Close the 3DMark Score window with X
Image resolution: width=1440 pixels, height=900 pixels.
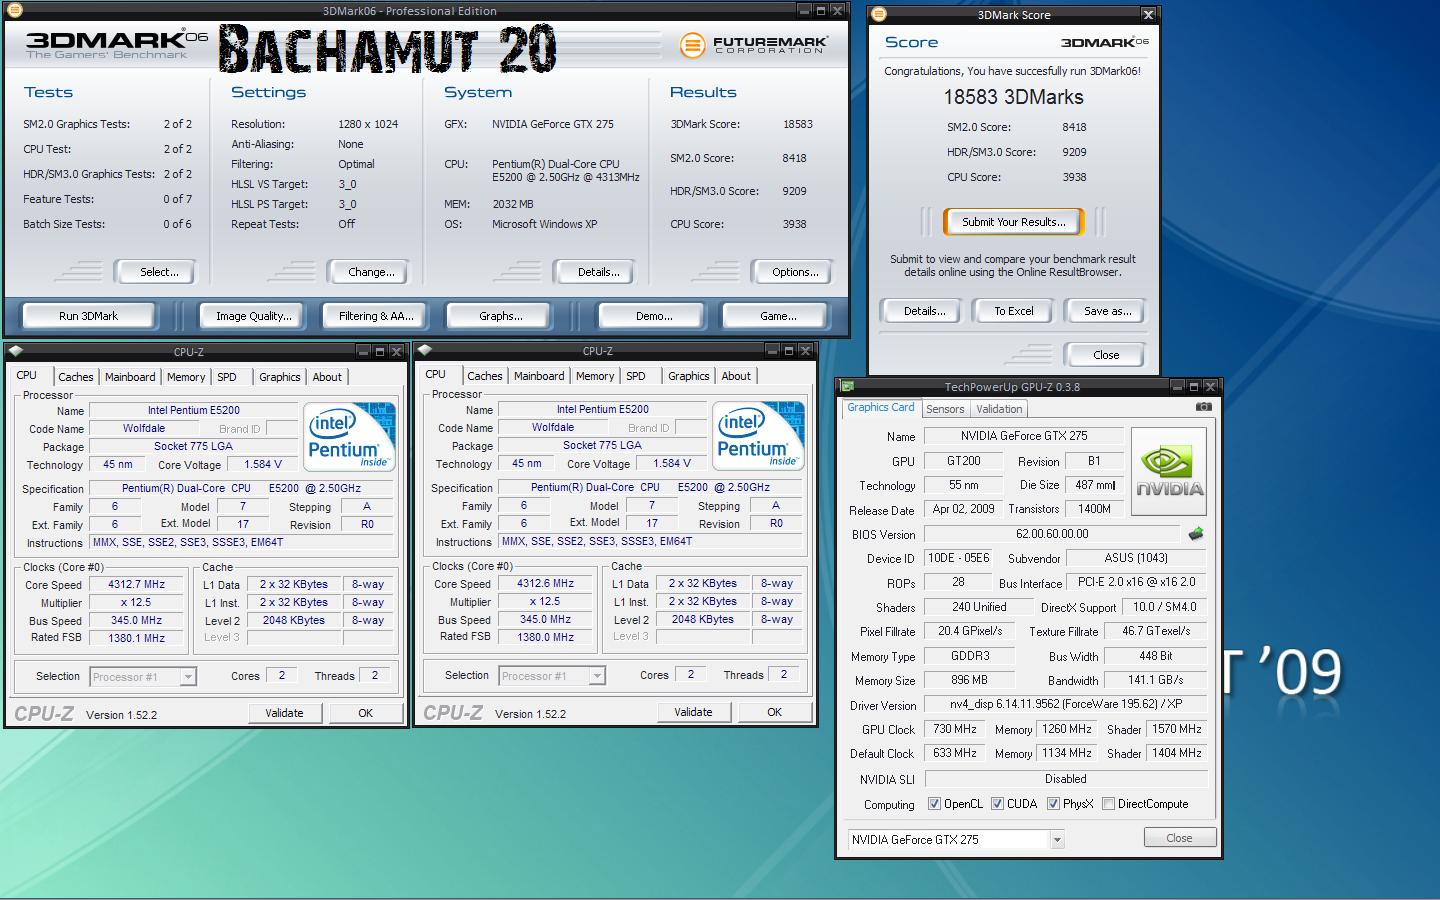tap(1148, 15)
